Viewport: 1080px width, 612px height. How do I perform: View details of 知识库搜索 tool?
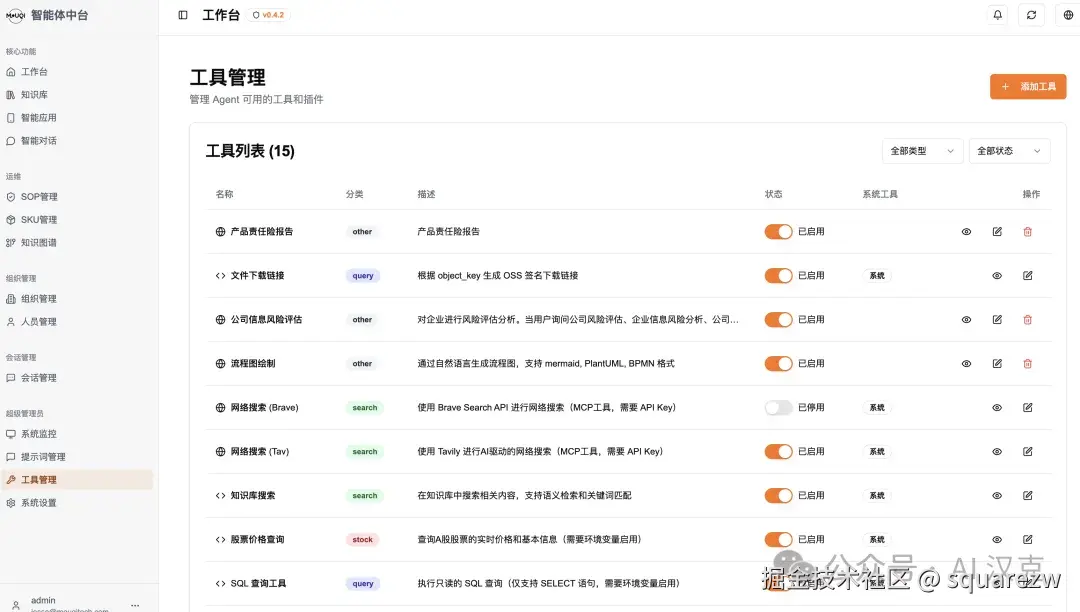(x=997, y=496)
